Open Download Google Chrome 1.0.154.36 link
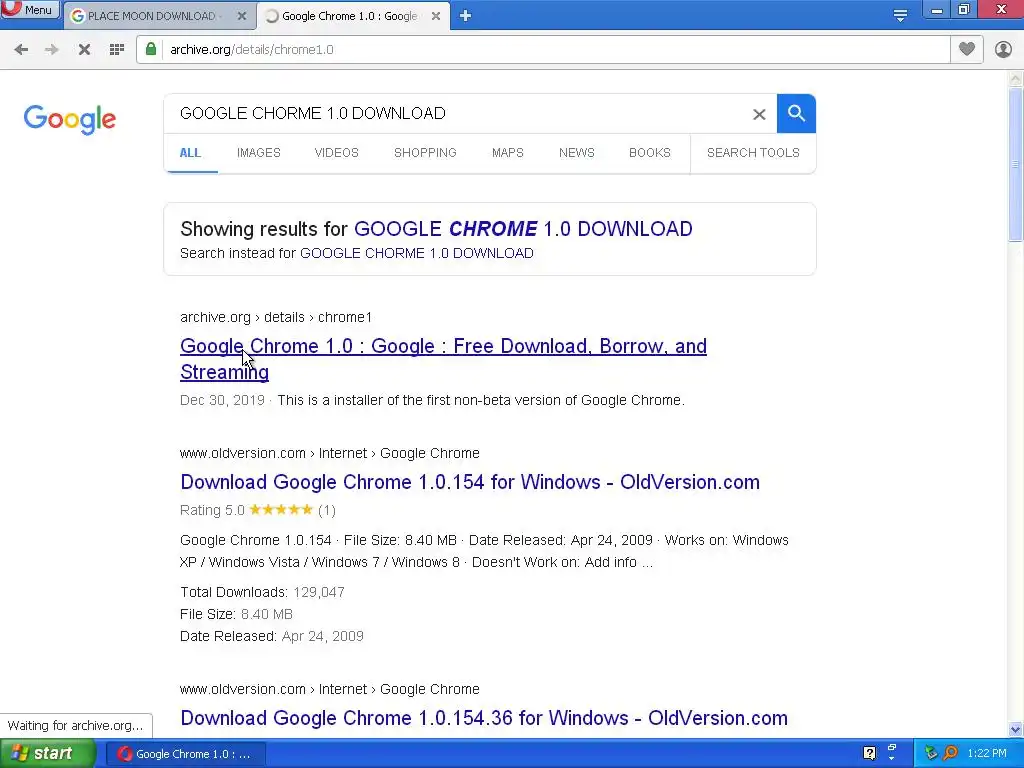Viewport: 1024px width, 768px height. [484, 718]
